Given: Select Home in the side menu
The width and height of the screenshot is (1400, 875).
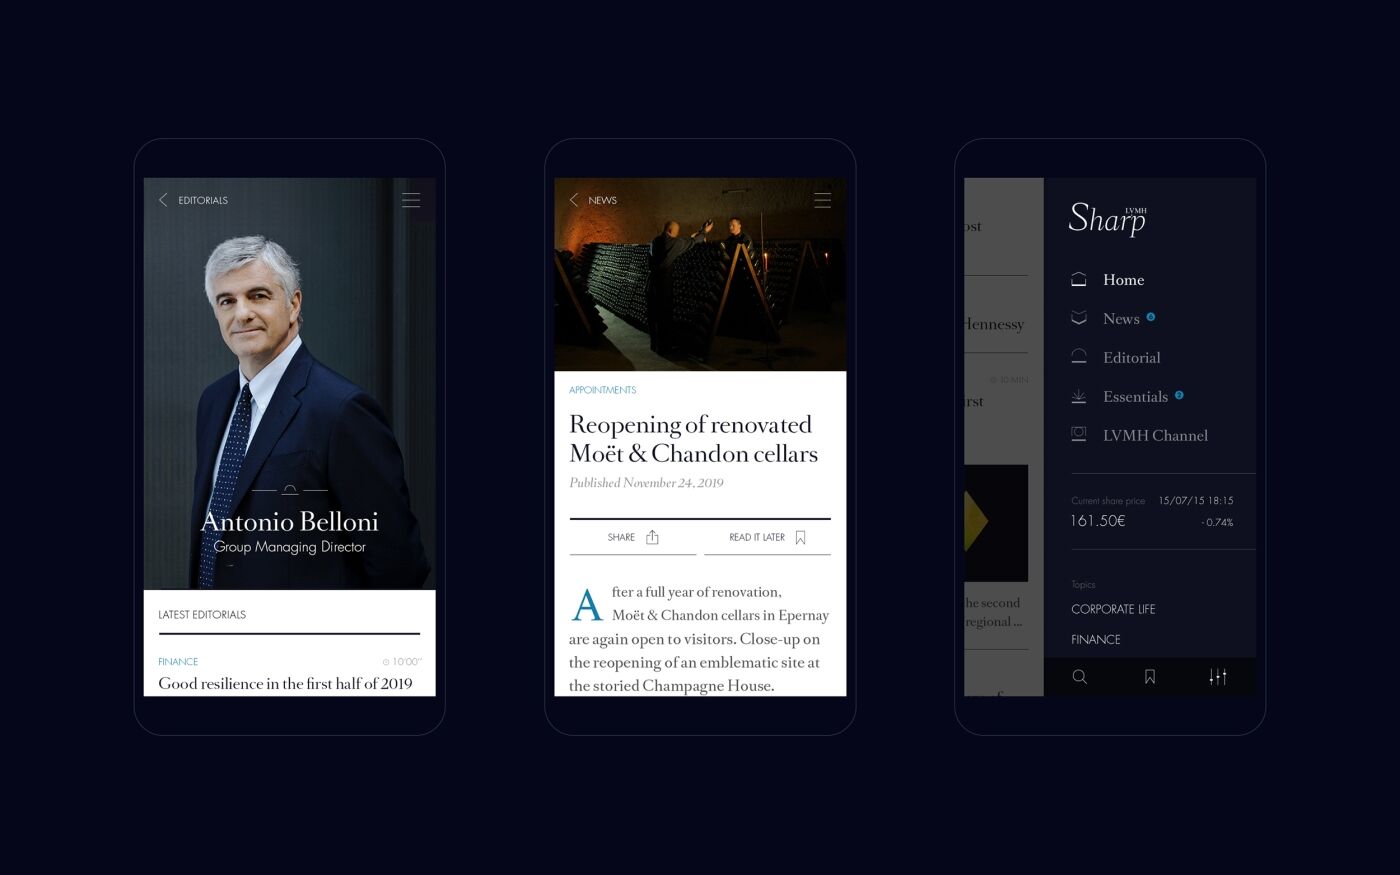Looking at the screenshot, I should (1124, 280).
